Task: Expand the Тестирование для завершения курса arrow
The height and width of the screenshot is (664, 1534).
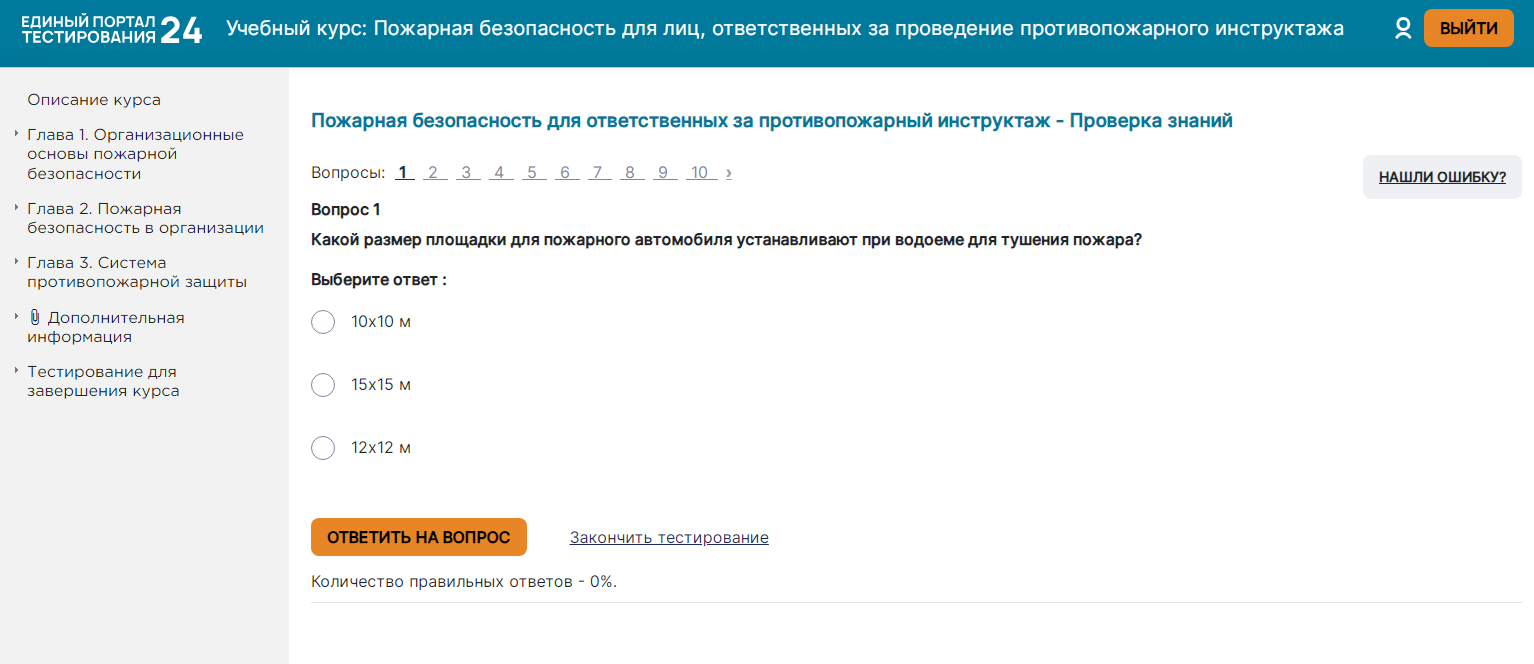Action: [x=16, y=370]
